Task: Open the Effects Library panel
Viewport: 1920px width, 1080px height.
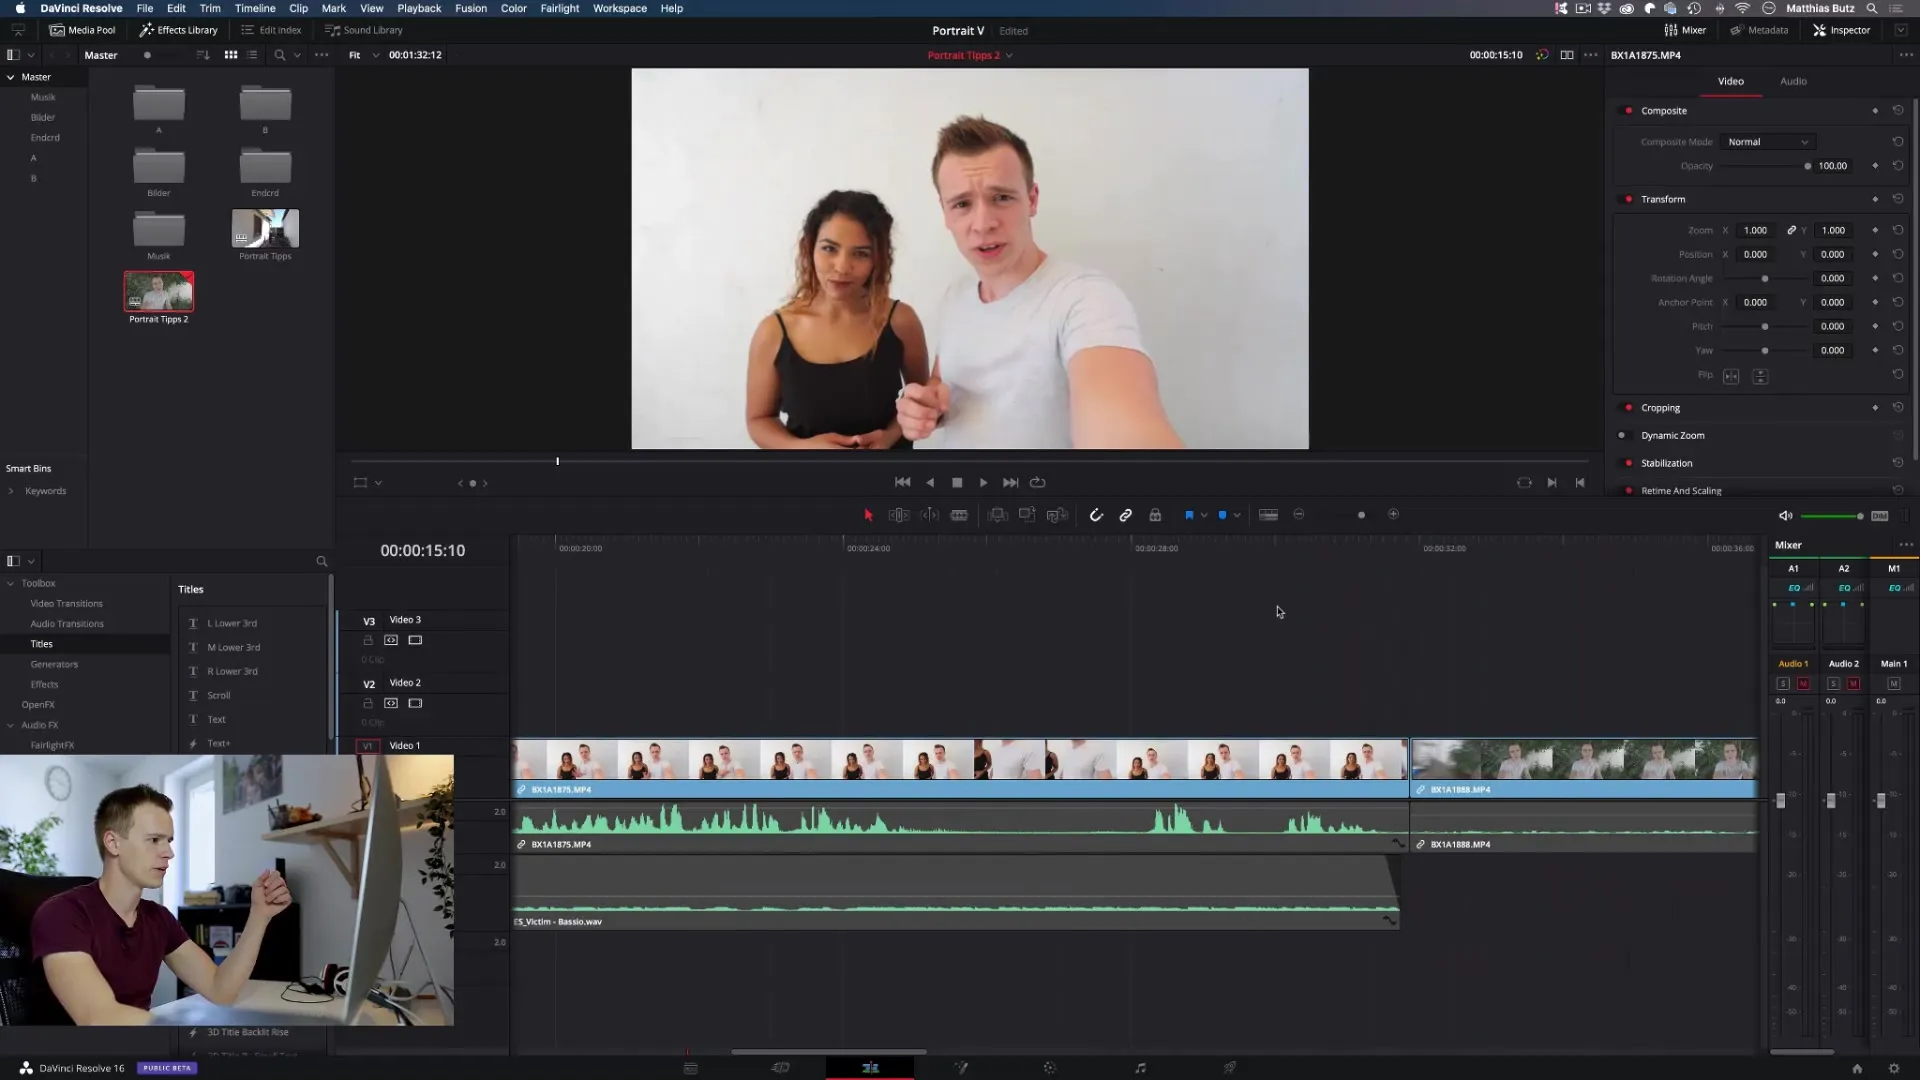Action: pos(178,30)
